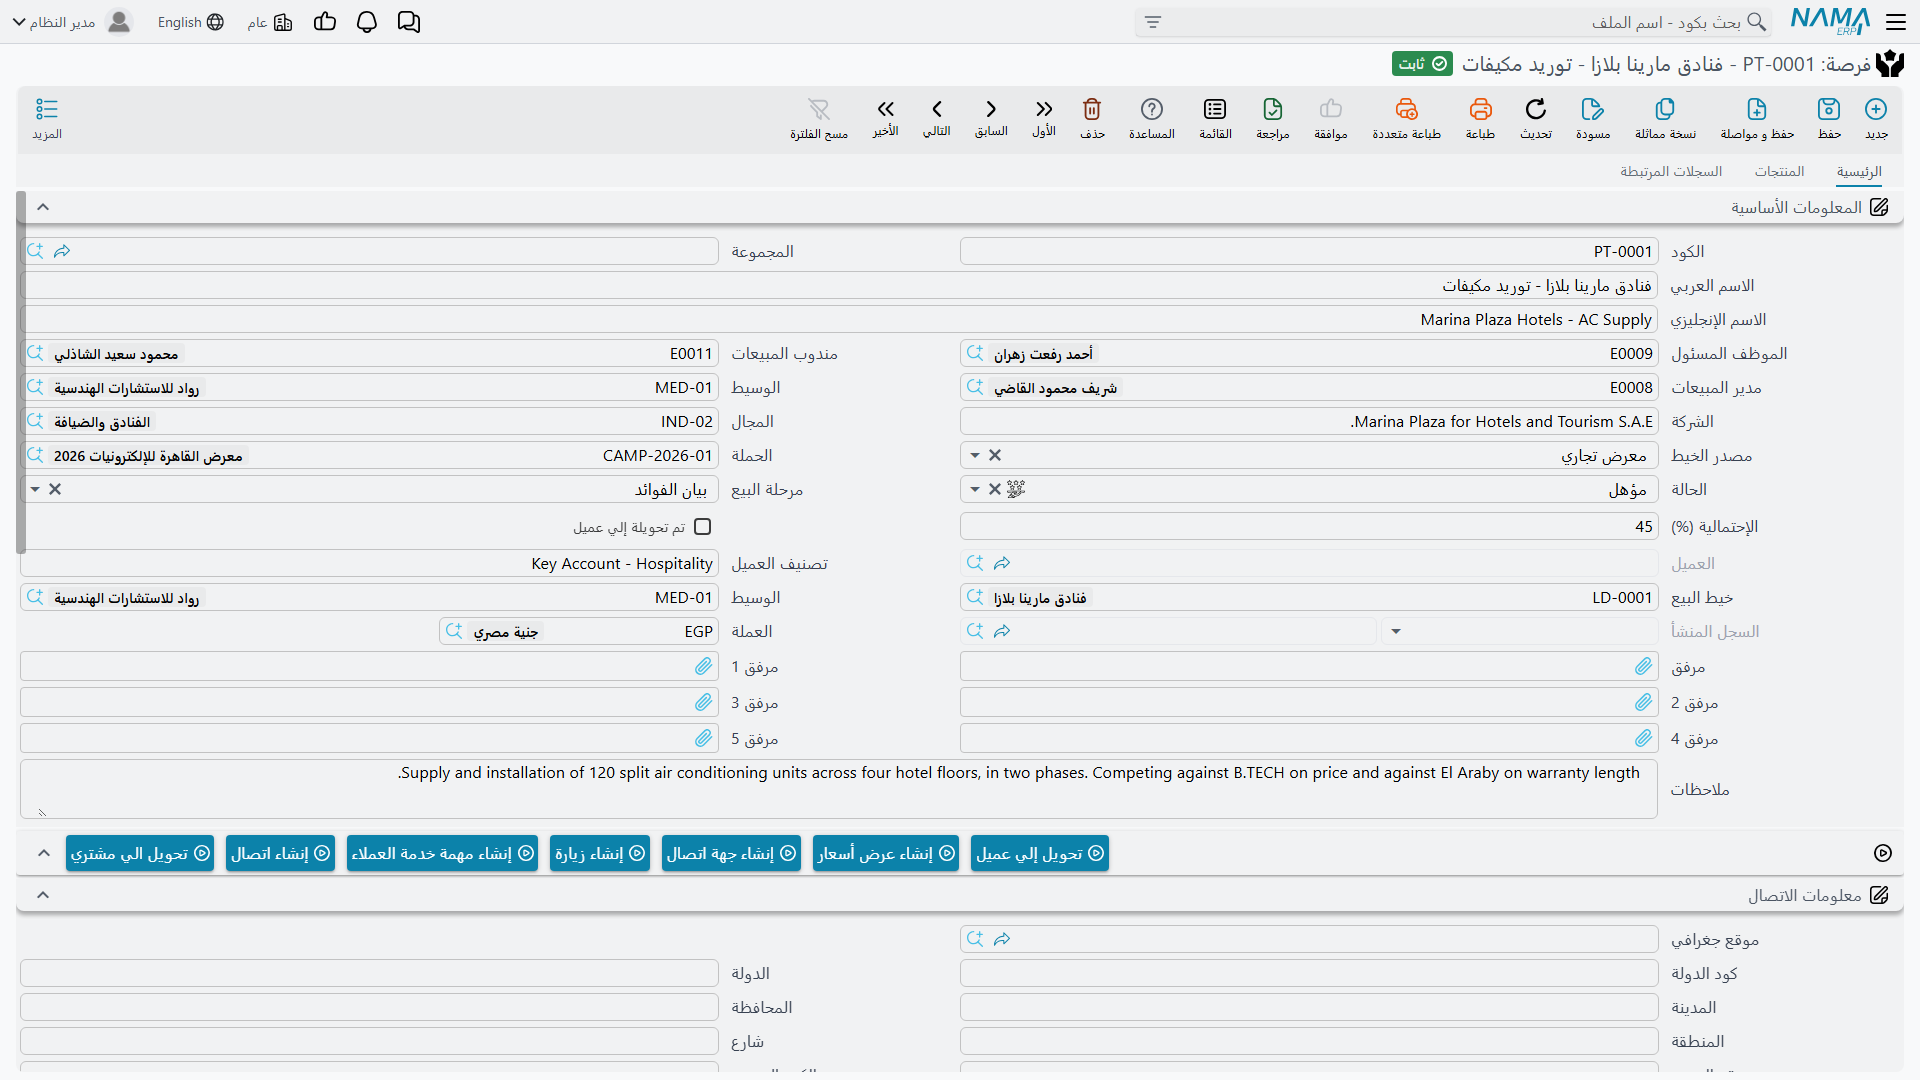Click the إنشاء عرض أسعار button
Image resolution: width=1920 pixels, height=1080 pixels.
coord(886,853)
